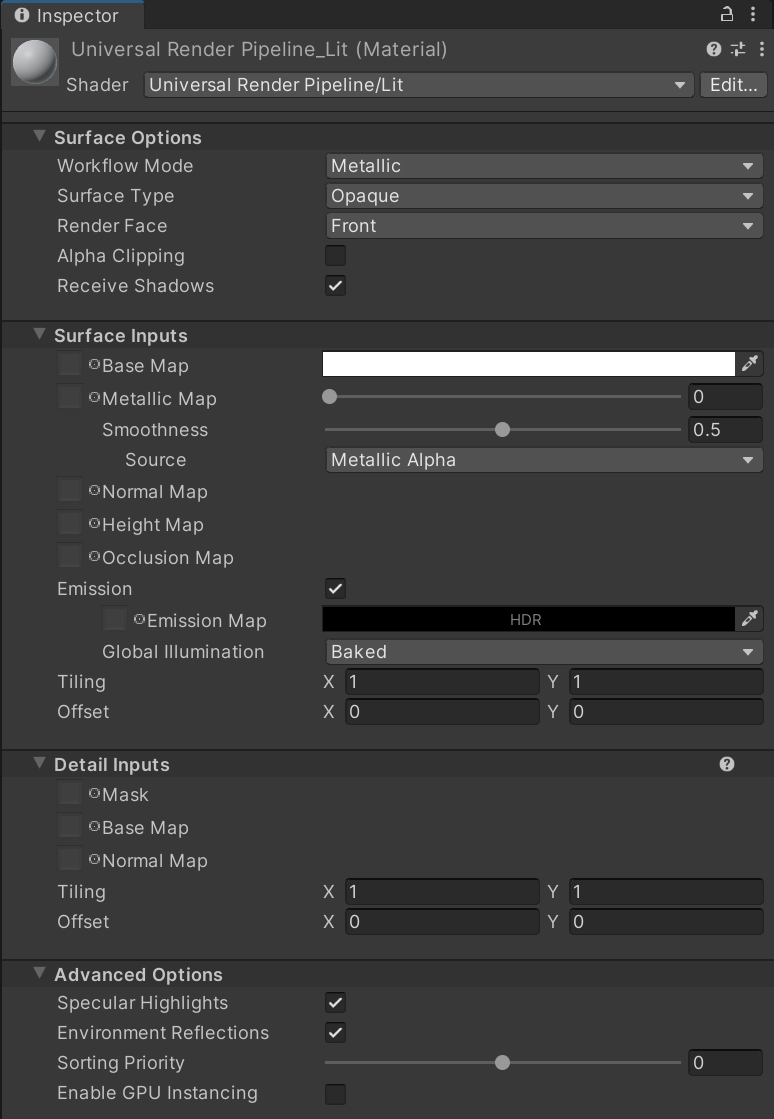
Task: Click the Enable GPU Instancing label
Action: click(157, 1093)
